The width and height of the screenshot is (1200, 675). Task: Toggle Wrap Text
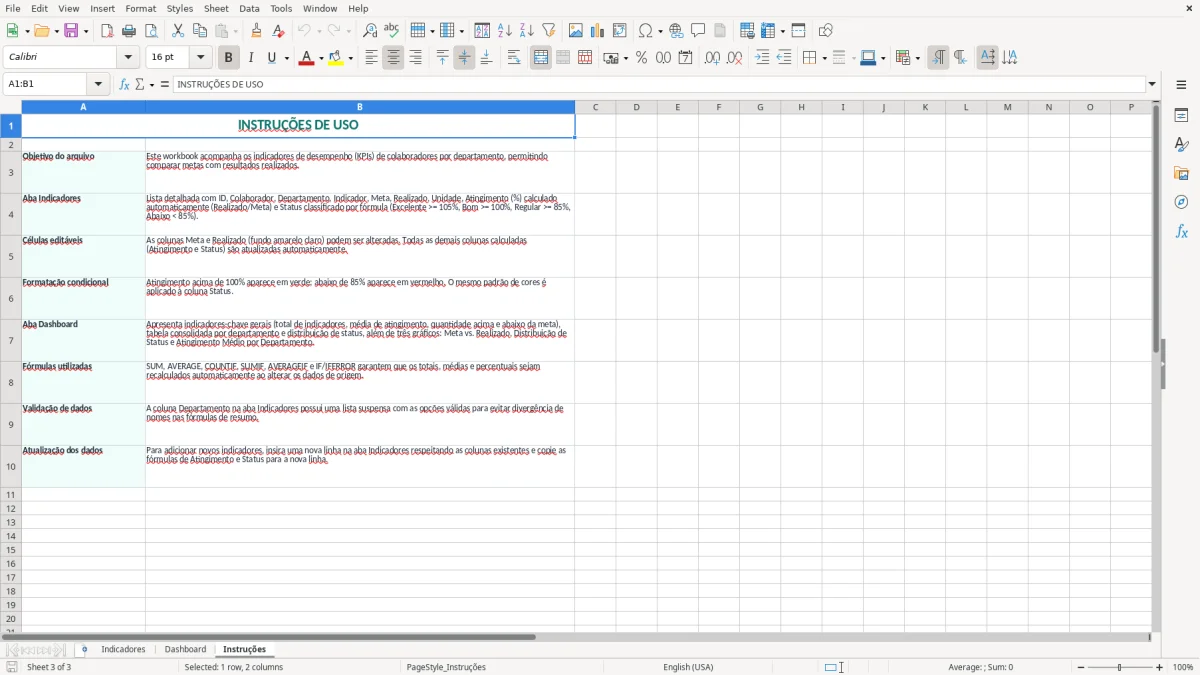(x=514, y=58)
